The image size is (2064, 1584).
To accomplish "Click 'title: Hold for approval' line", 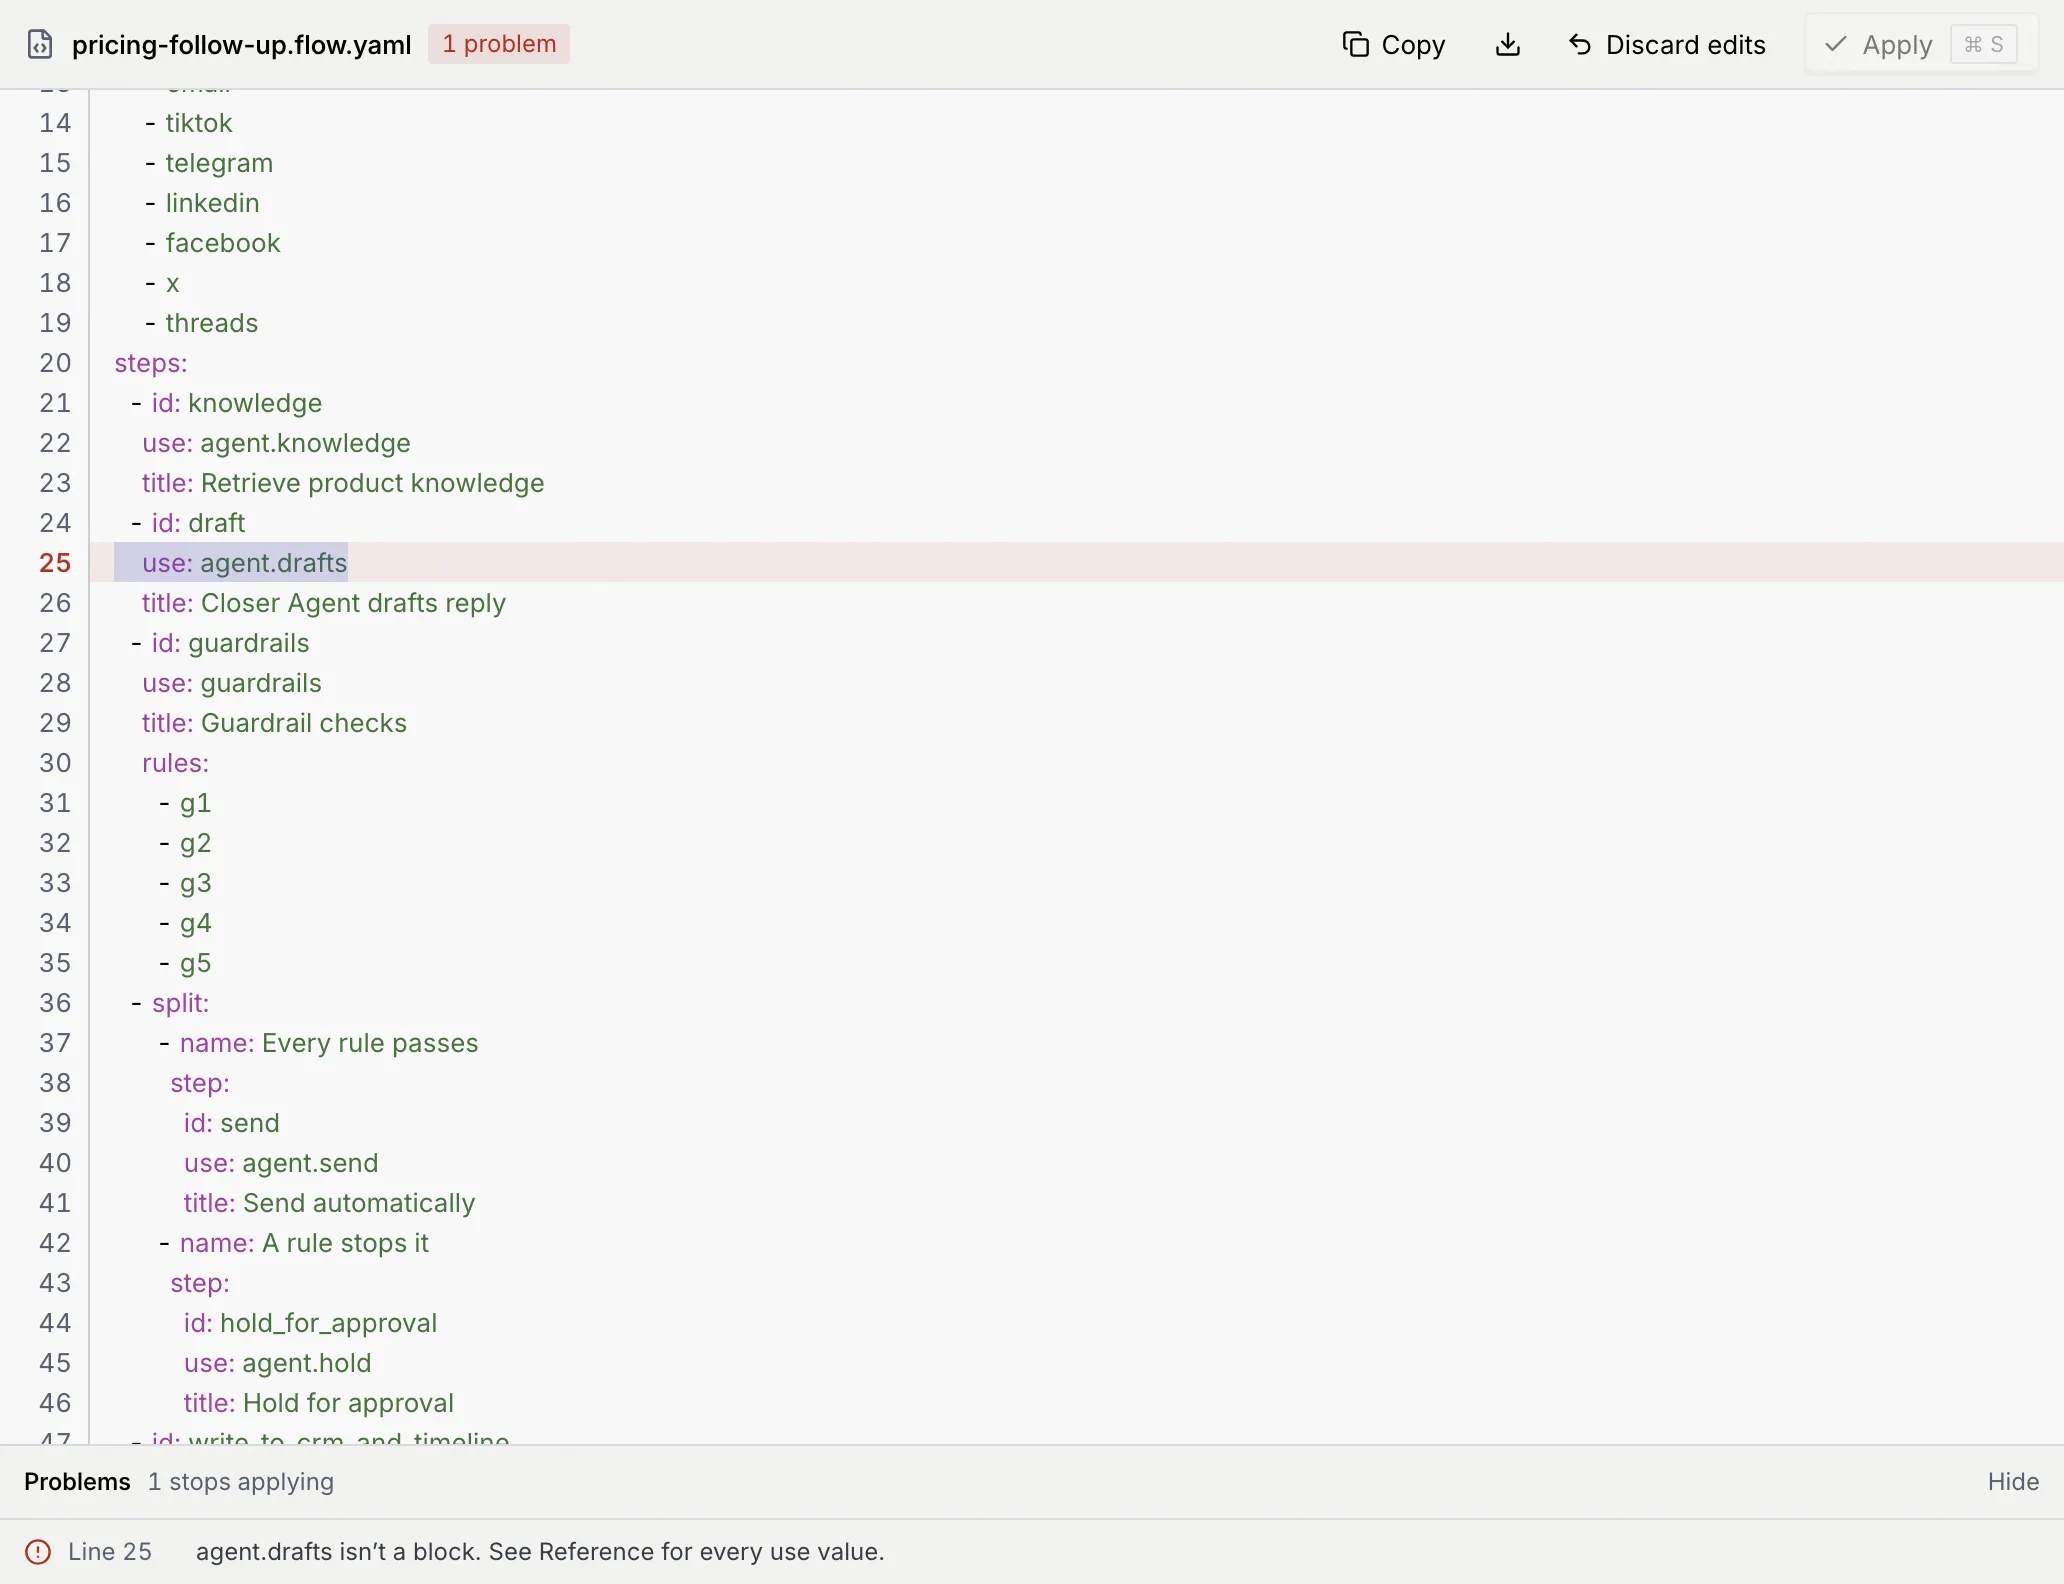I will tap(318, 1403).
